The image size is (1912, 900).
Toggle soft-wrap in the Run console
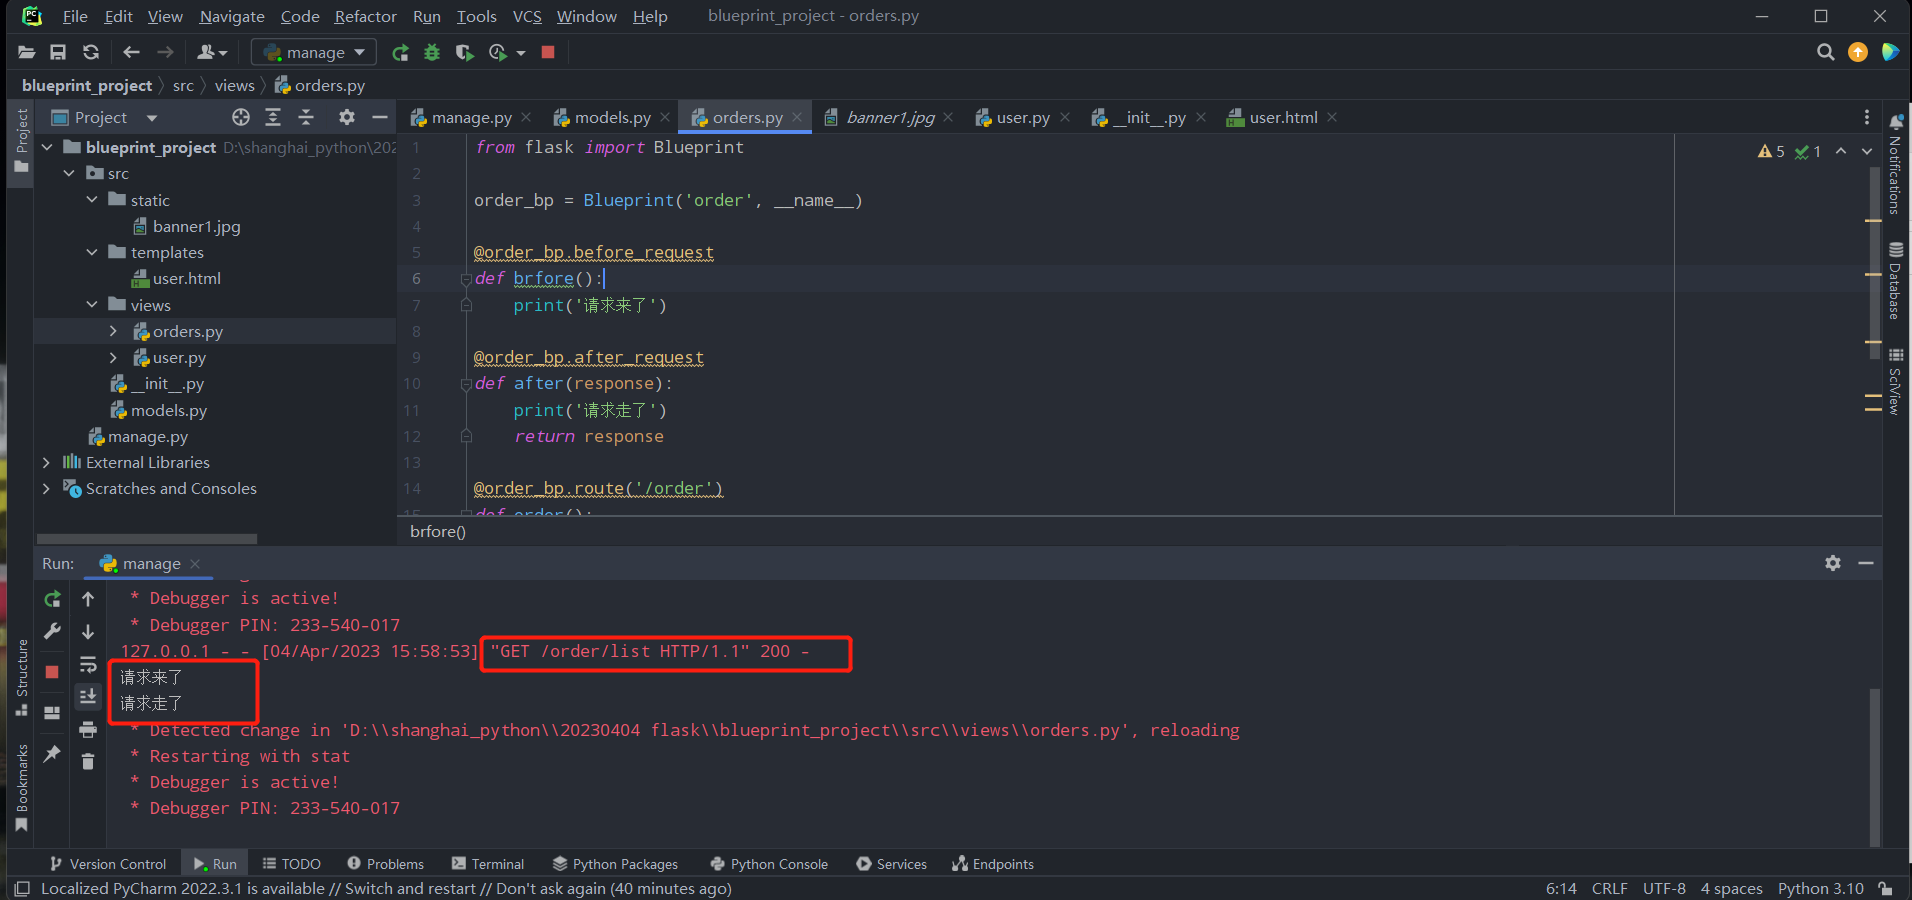point(88,665)
